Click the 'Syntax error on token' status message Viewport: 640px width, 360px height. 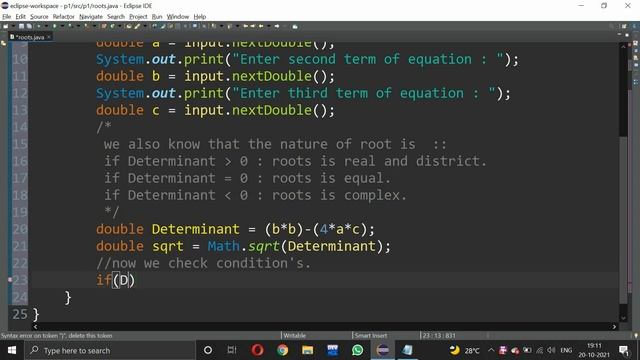tap(57, 336)
